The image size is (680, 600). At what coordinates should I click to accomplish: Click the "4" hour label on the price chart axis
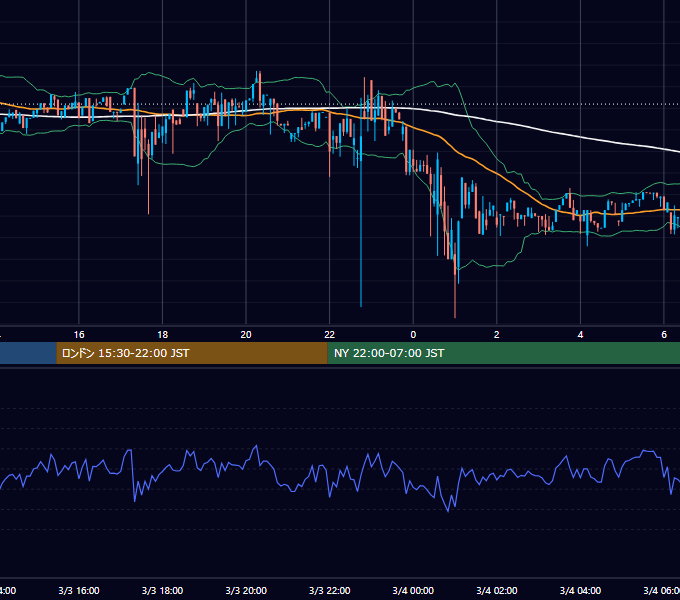(580, 335)
